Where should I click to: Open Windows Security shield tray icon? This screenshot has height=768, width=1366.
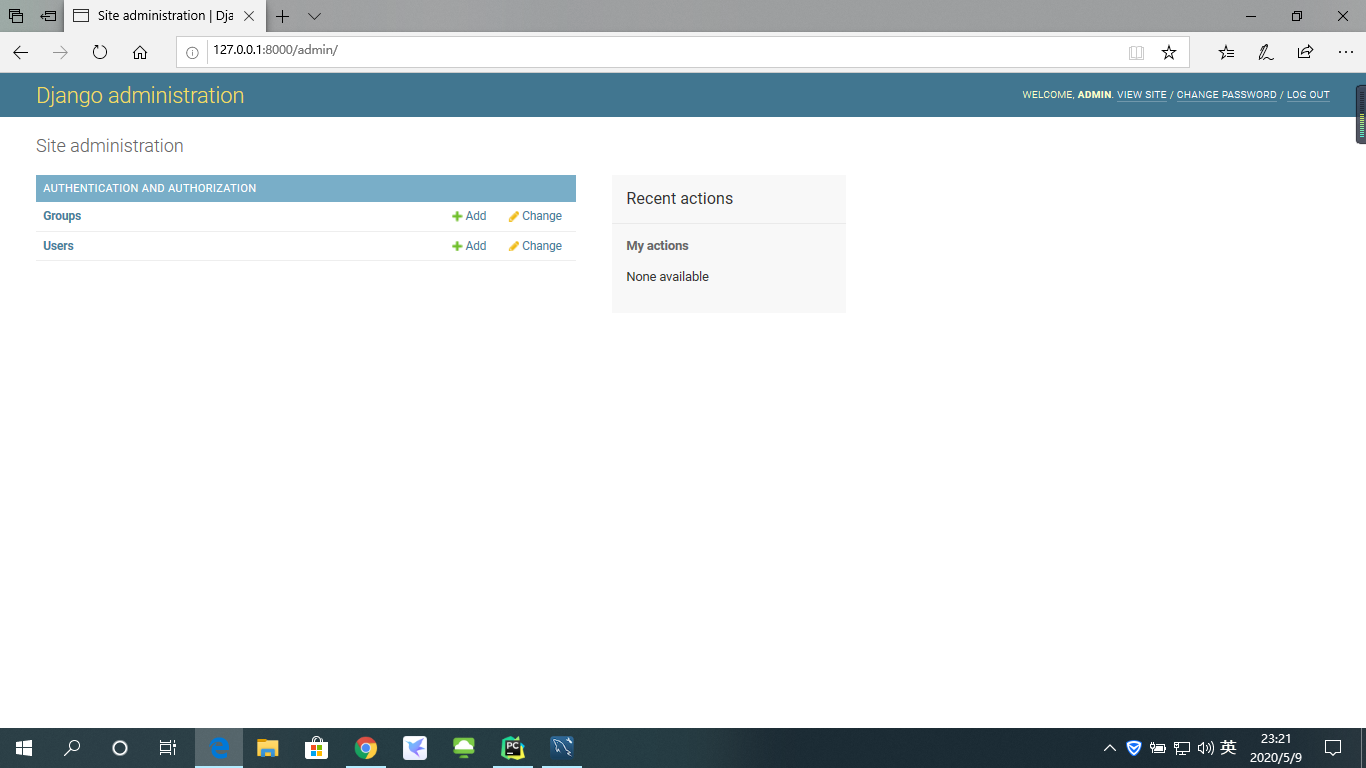click(x=1134, y=748)
